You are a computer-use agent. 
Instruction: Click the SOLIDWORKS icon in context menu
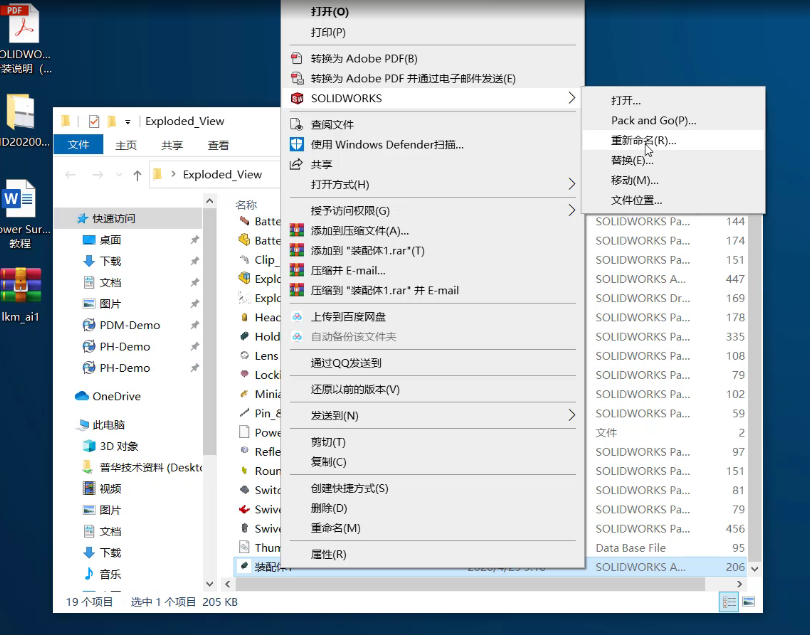click(297, 98)
